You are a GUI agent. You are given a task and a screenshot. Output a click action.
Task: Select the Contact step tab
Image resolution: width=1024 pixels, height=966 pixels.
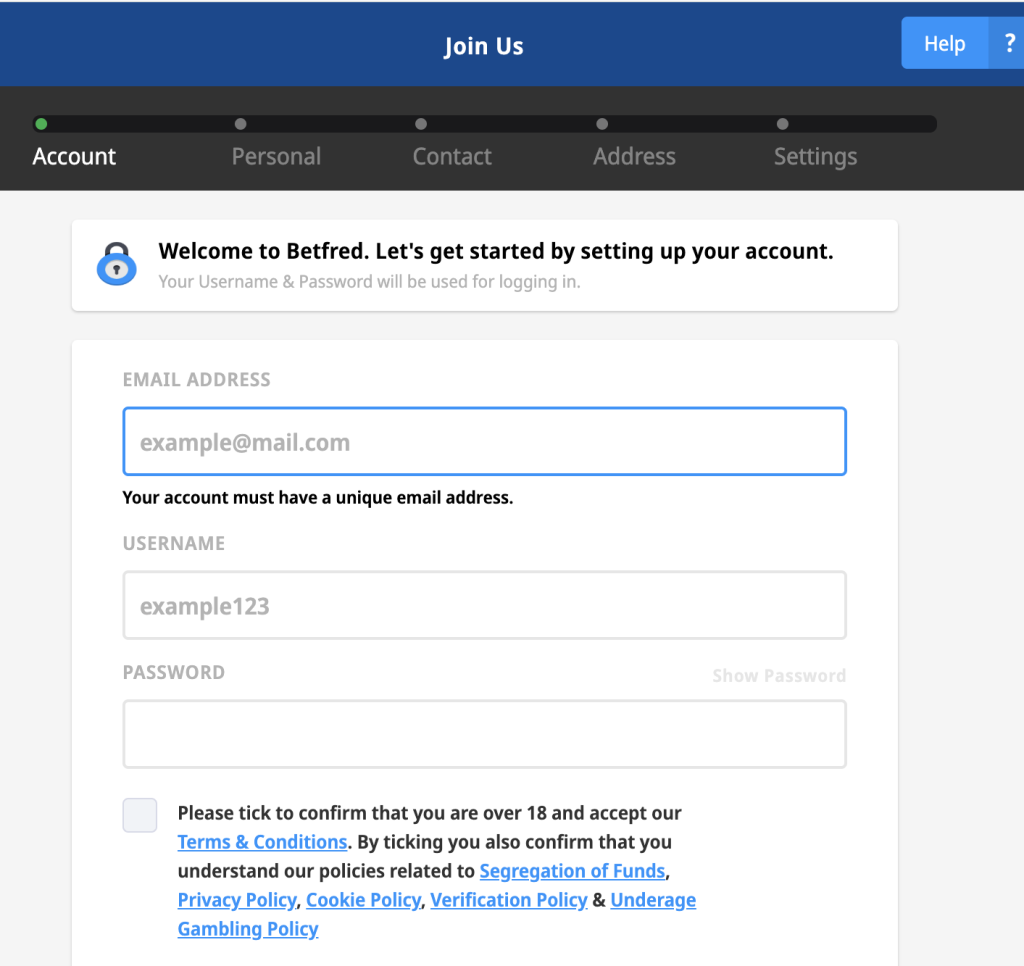click(x=452, y=157)
